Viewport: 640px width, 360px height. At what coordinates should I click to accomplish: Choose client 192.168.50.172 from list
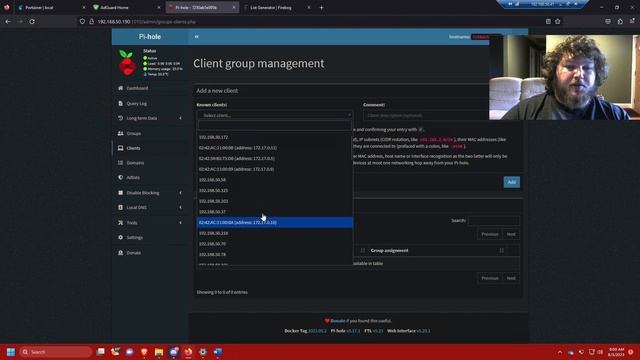275,137
